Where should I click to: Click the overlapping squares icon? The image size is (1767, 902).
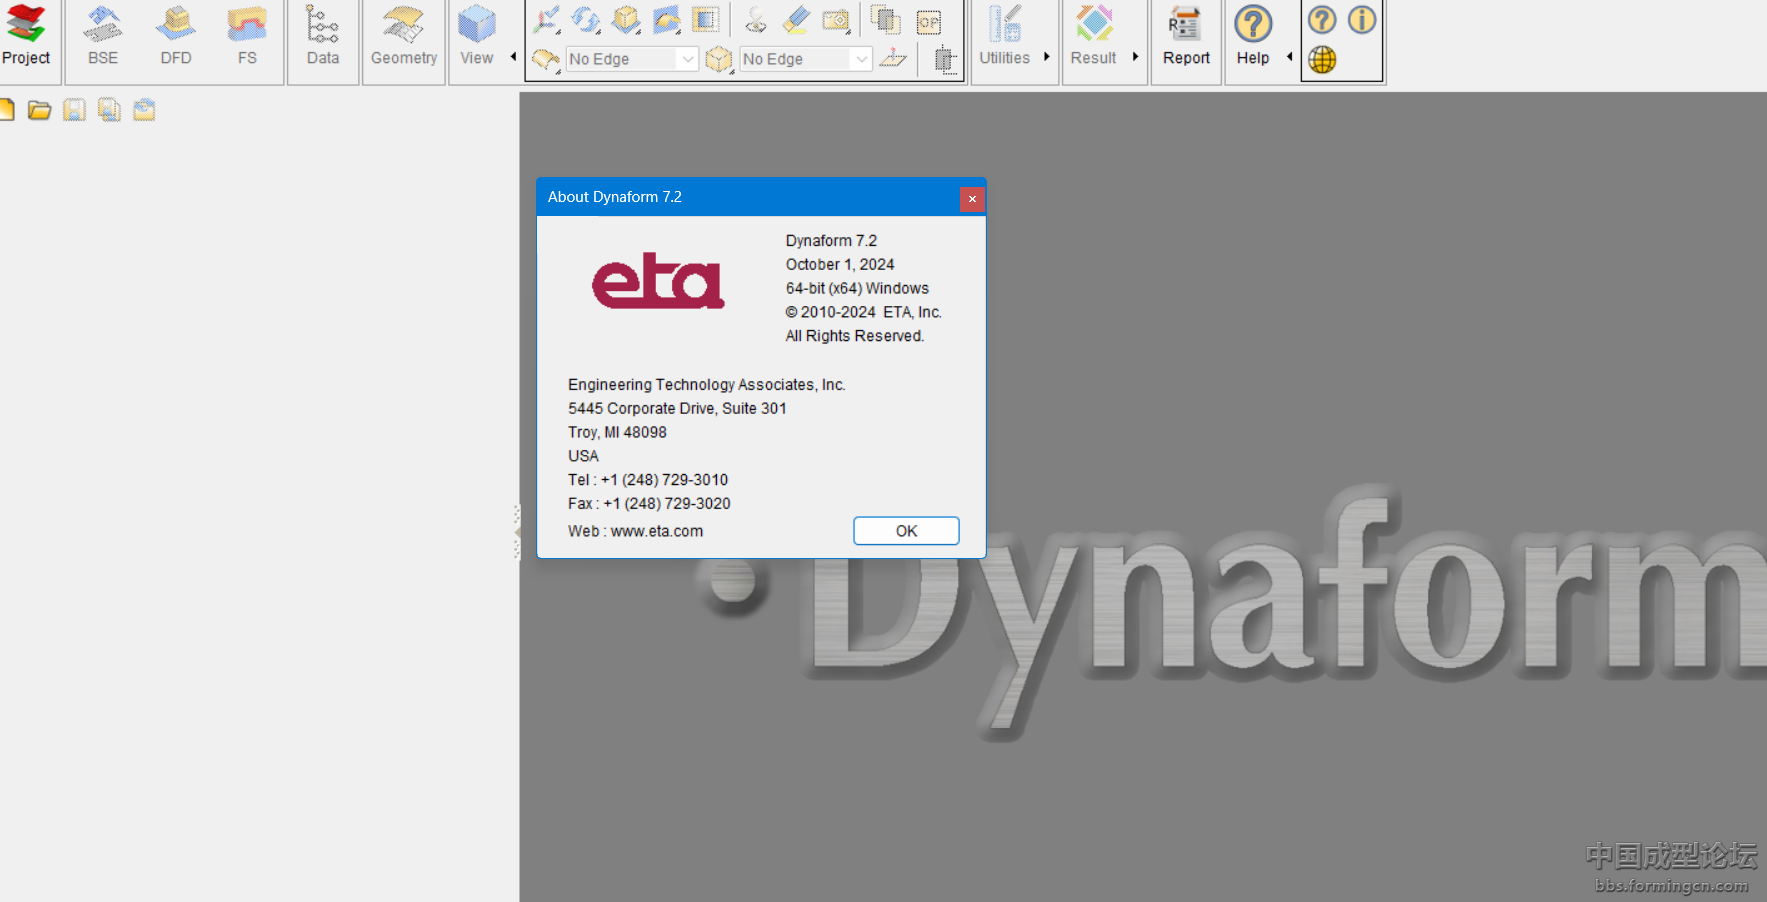tap(886, 20)
